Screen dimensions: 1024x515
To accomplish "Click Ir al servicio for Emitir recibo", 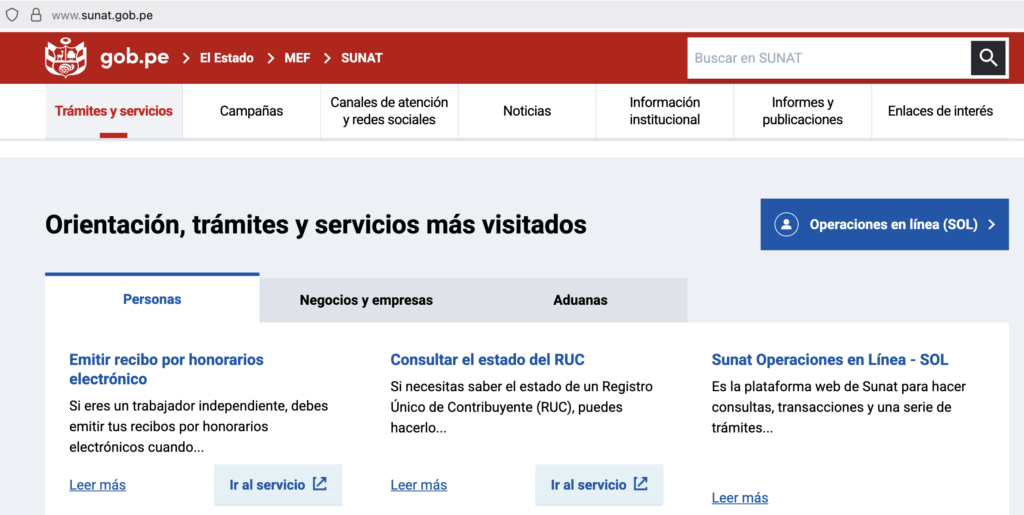I will pos(278,485).
